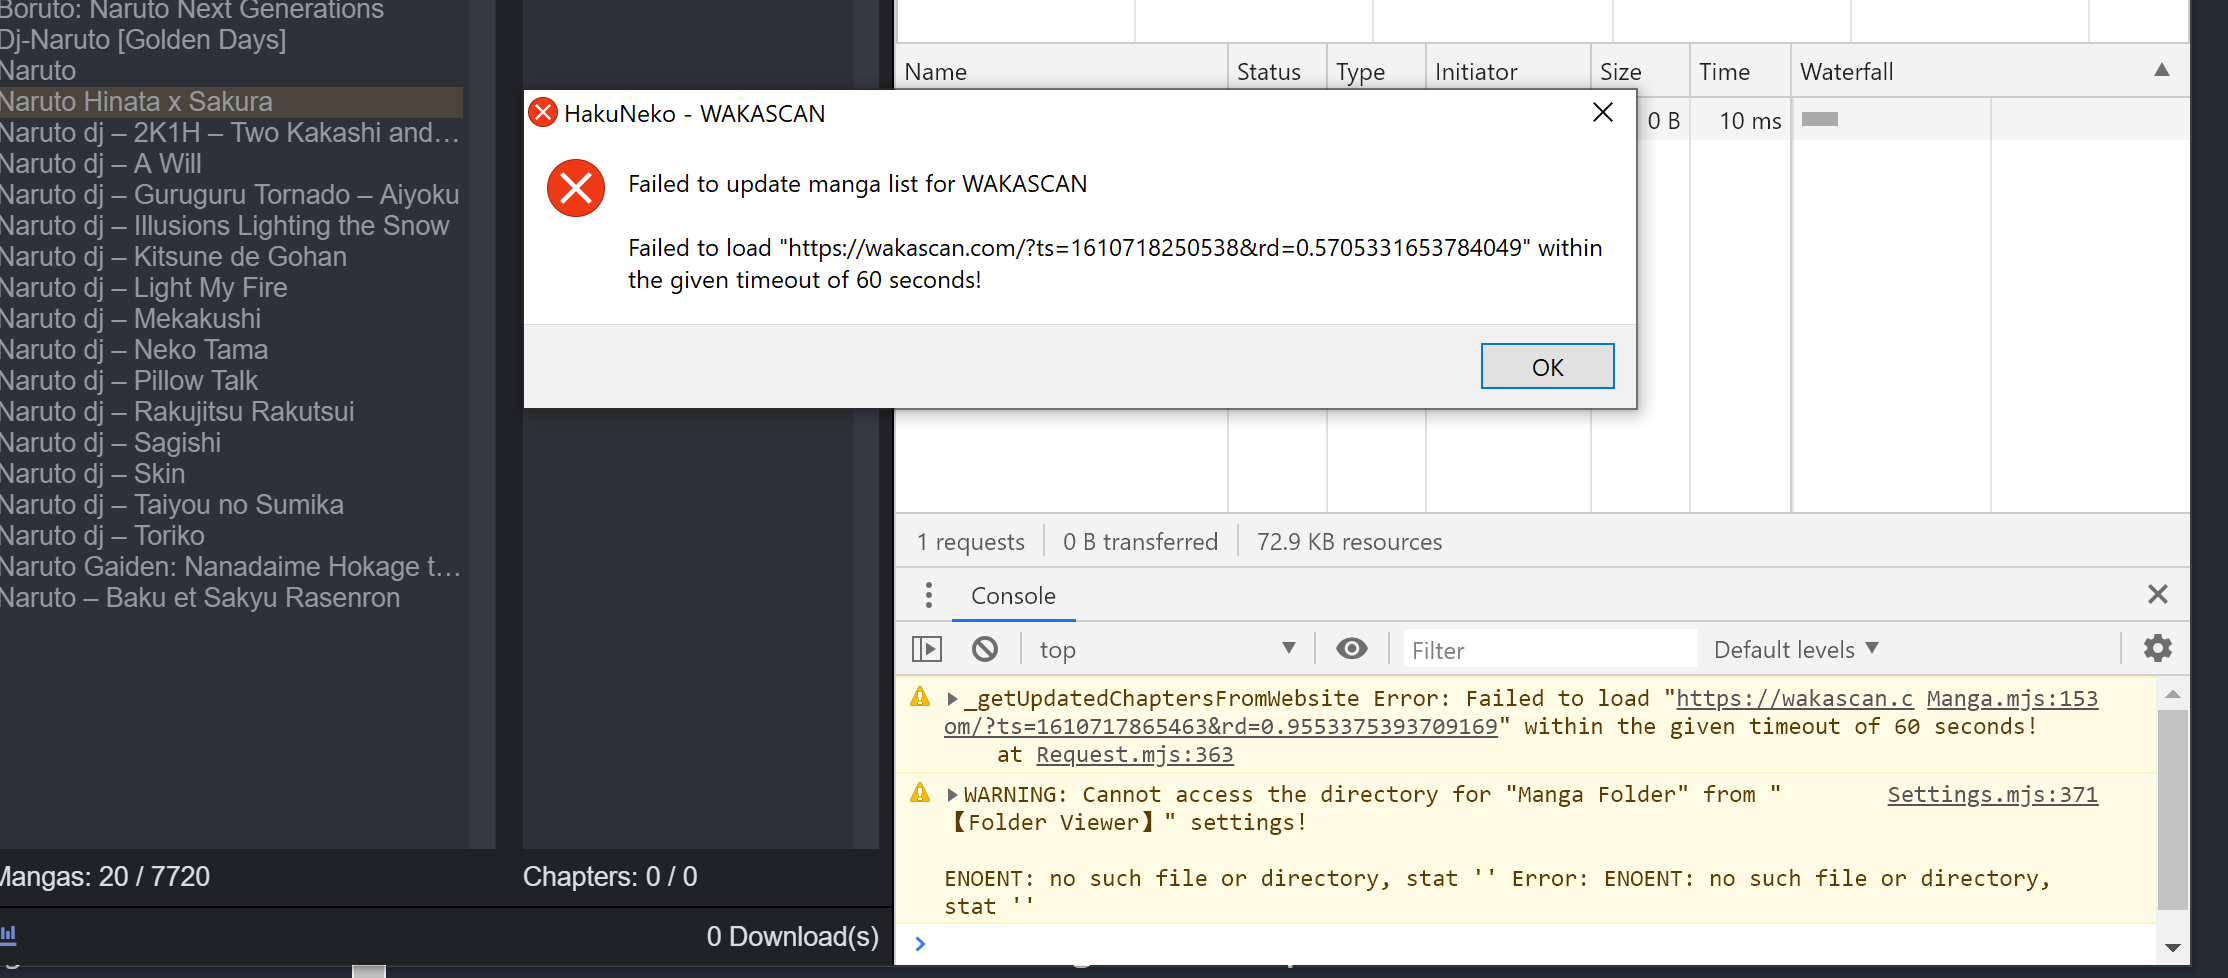Open the Request.mjs:363 source link
The height and width of the screenshot is (978, 2228).
click(x=1135, y=754)
